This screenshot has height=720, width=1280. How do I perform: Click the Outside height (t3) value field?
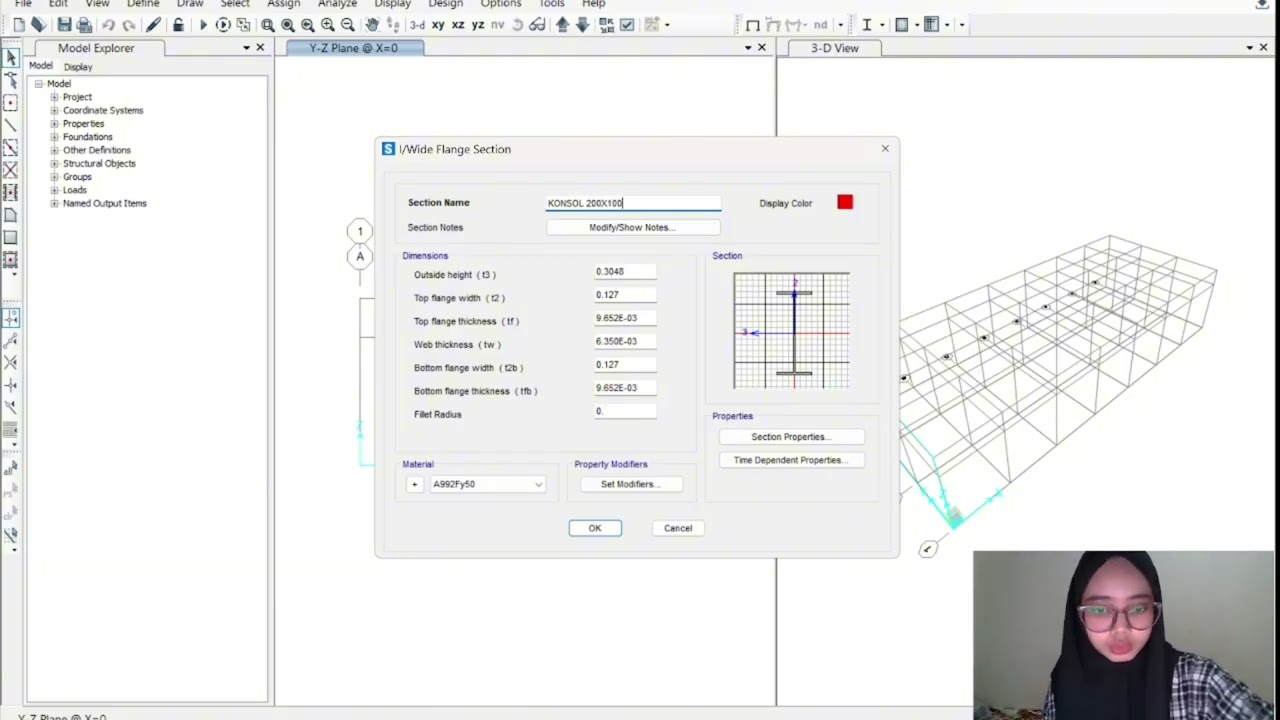tap(625, 272)
